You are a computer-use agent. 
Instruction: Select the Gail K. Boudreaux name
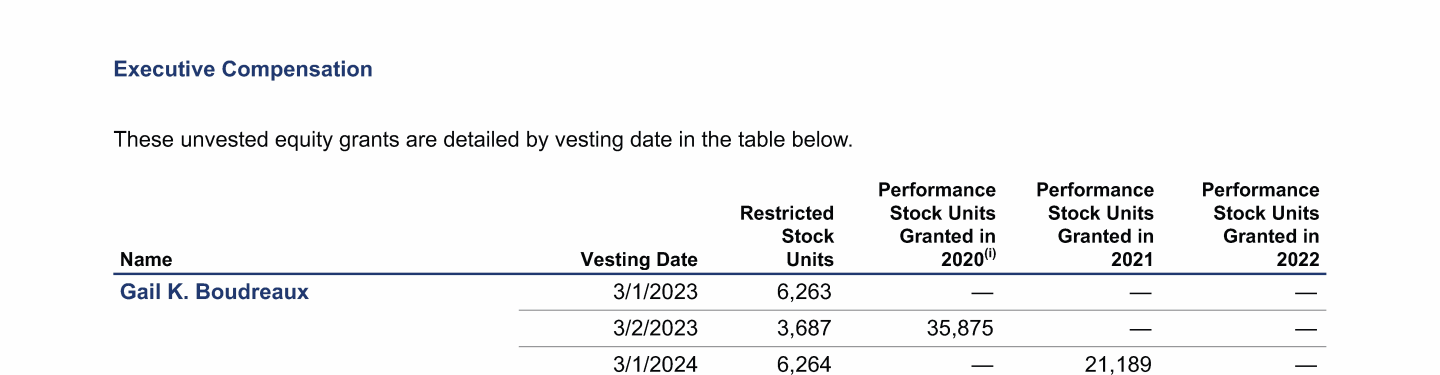(x=214, y=292)
